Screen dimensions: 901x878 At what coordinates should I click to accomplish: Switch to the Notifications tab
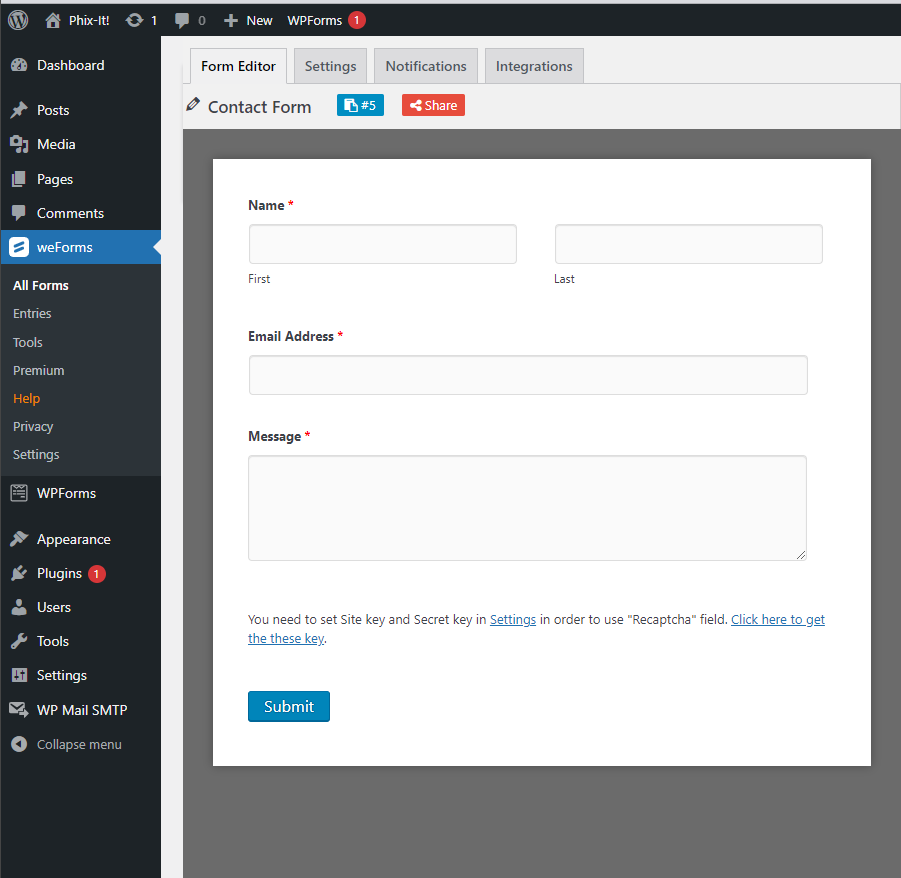coord(426,66)
